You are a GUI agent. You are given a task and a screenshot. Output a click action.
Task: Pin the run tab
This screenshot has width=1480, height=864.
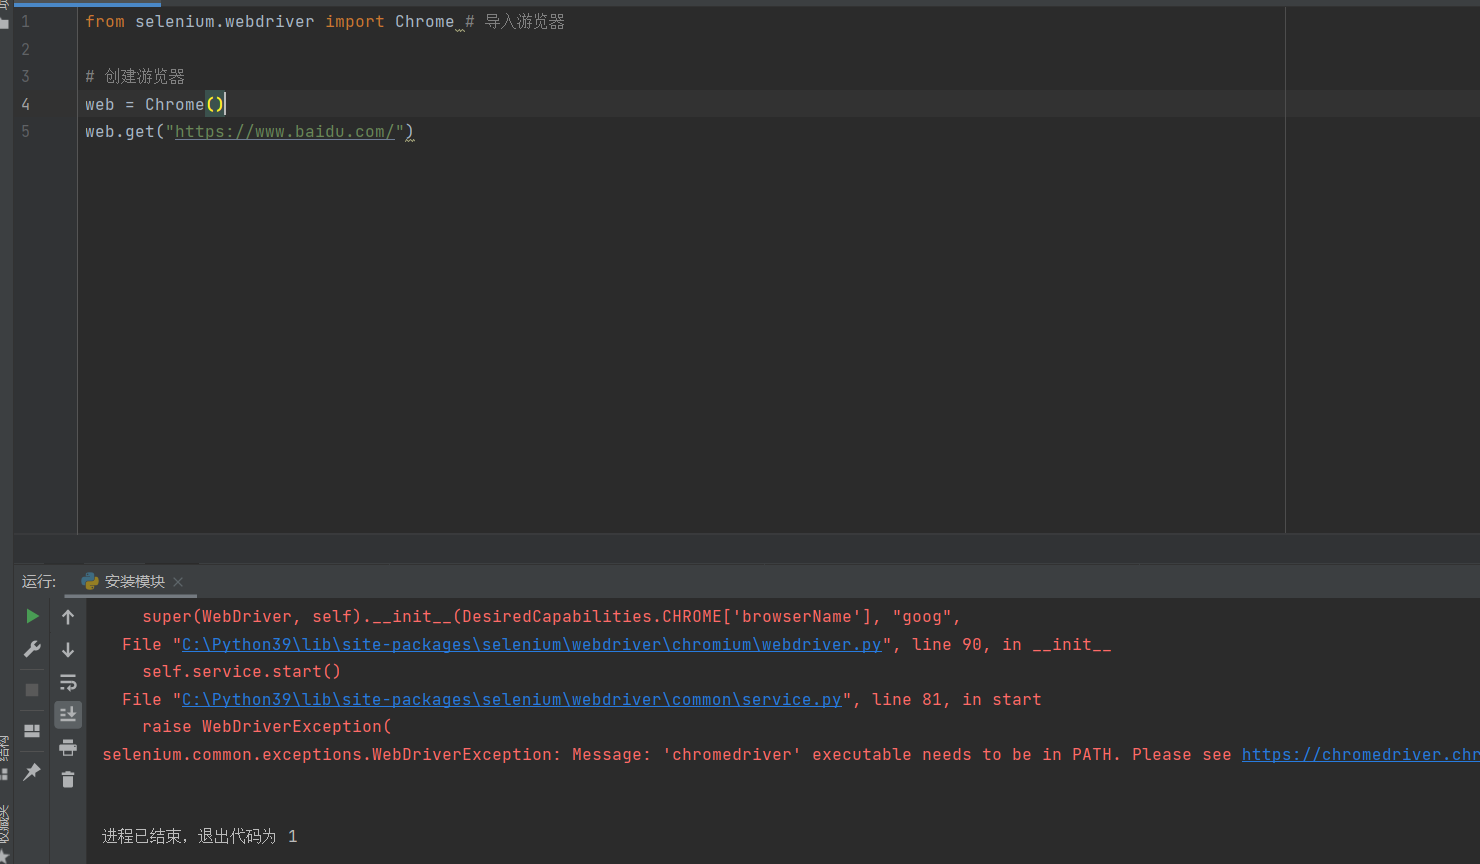[32, 772]
